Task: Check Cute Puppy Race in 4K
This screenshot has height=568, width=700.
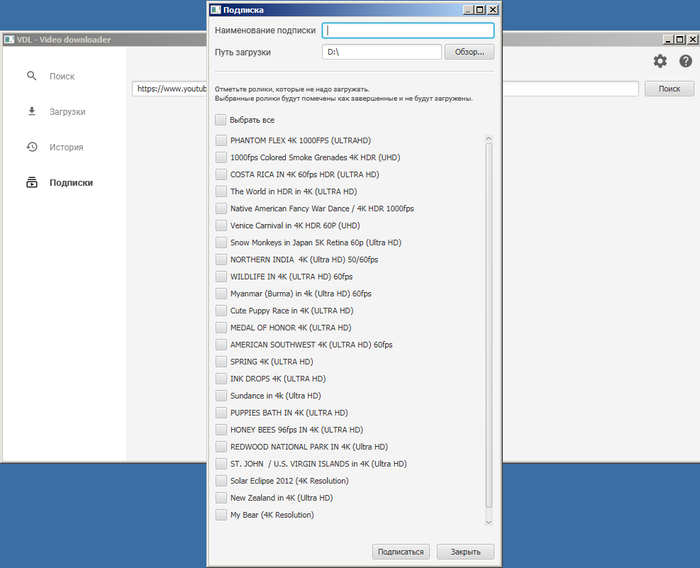Action: (x=221, y=310)
